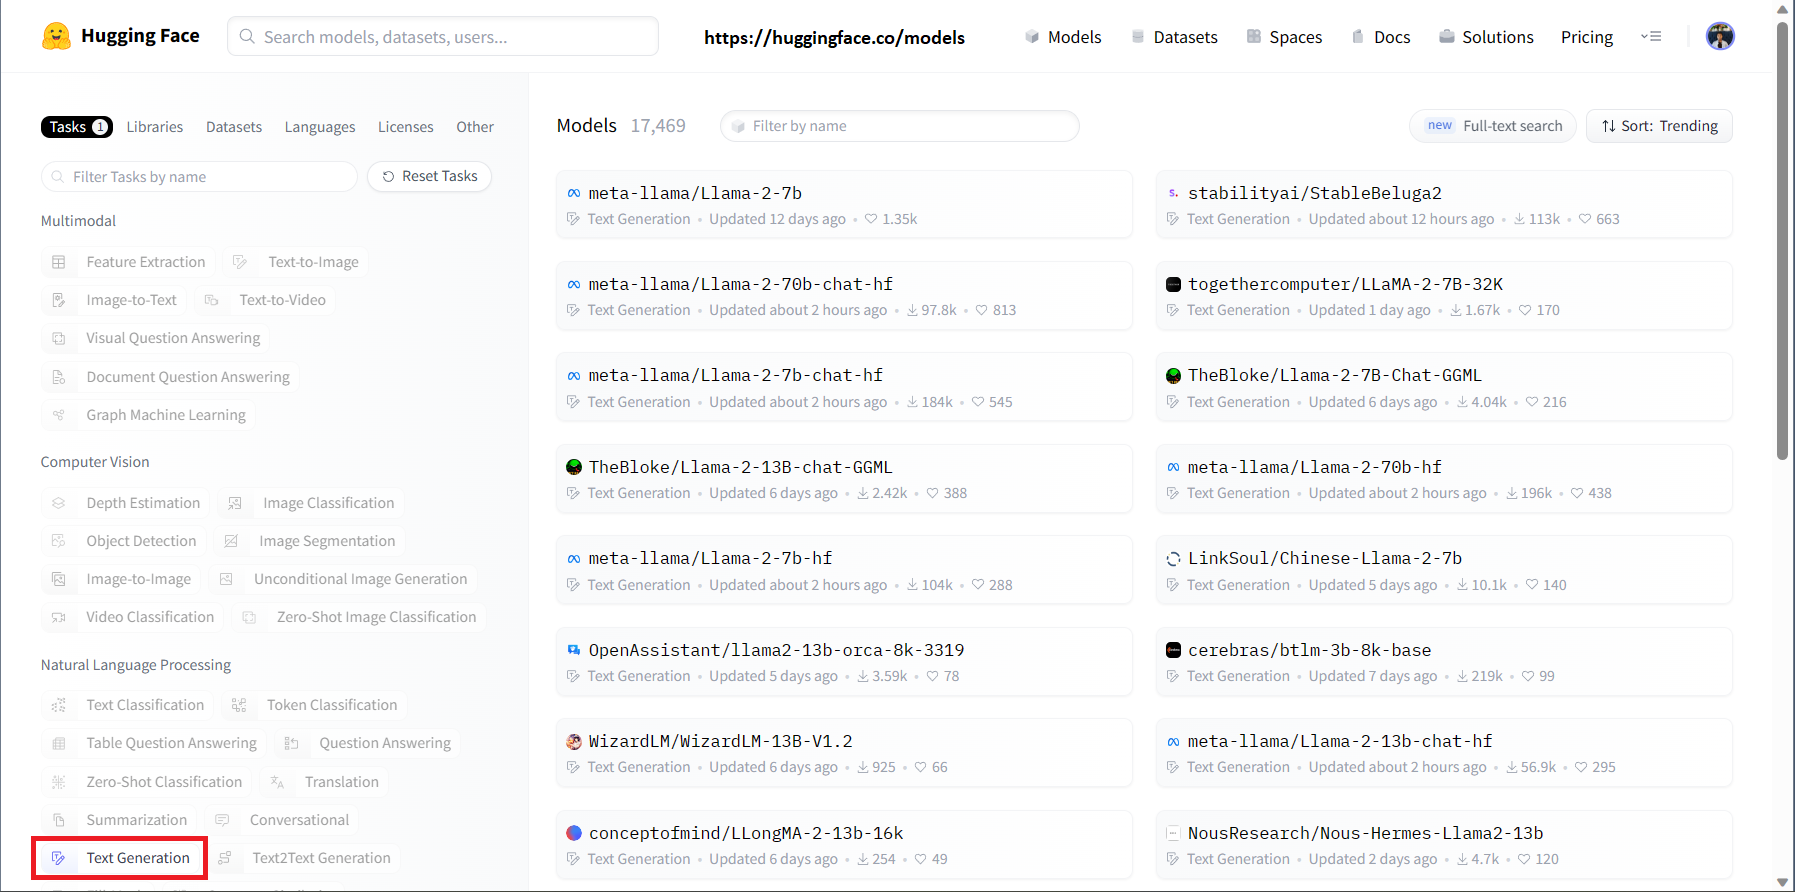1795x892 pixels.
Task: Click the Visual Question Answering icon
Action: pyautogui.click(x=59, y=338)
